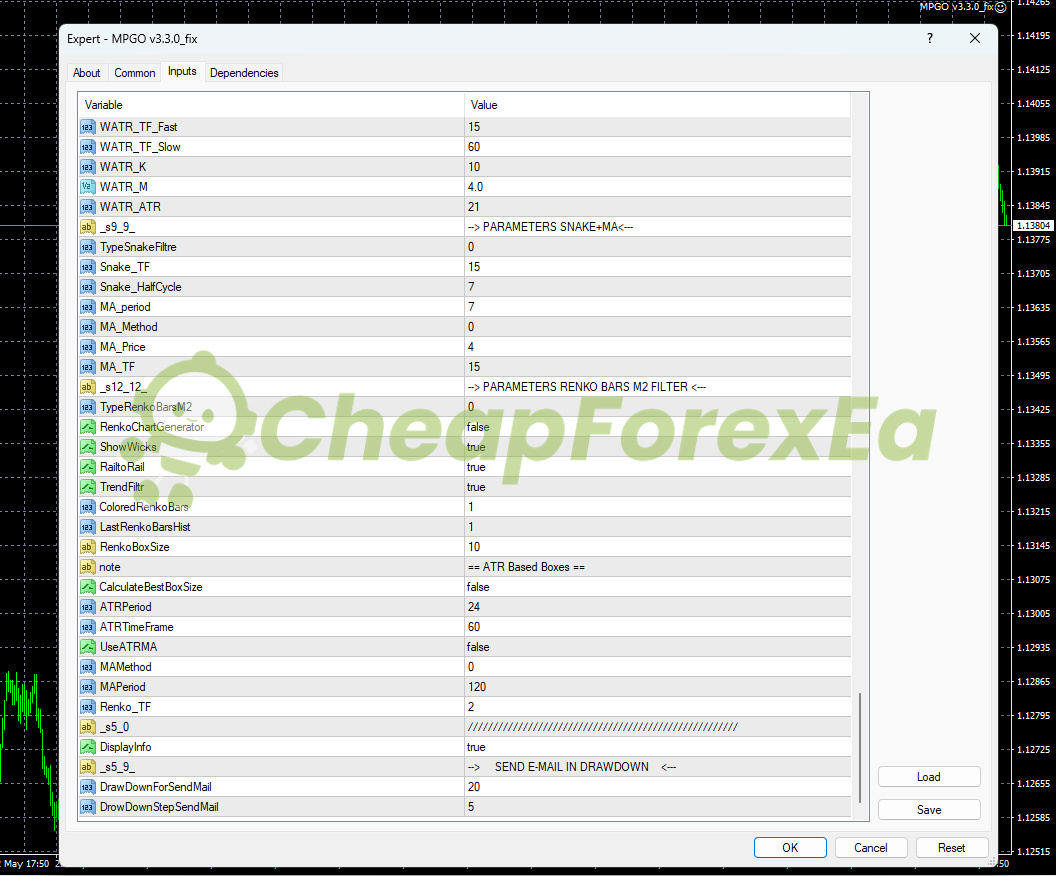
Task: Click the integer icon beside DrawDownForSendMail
Action: tap(88, 787)
